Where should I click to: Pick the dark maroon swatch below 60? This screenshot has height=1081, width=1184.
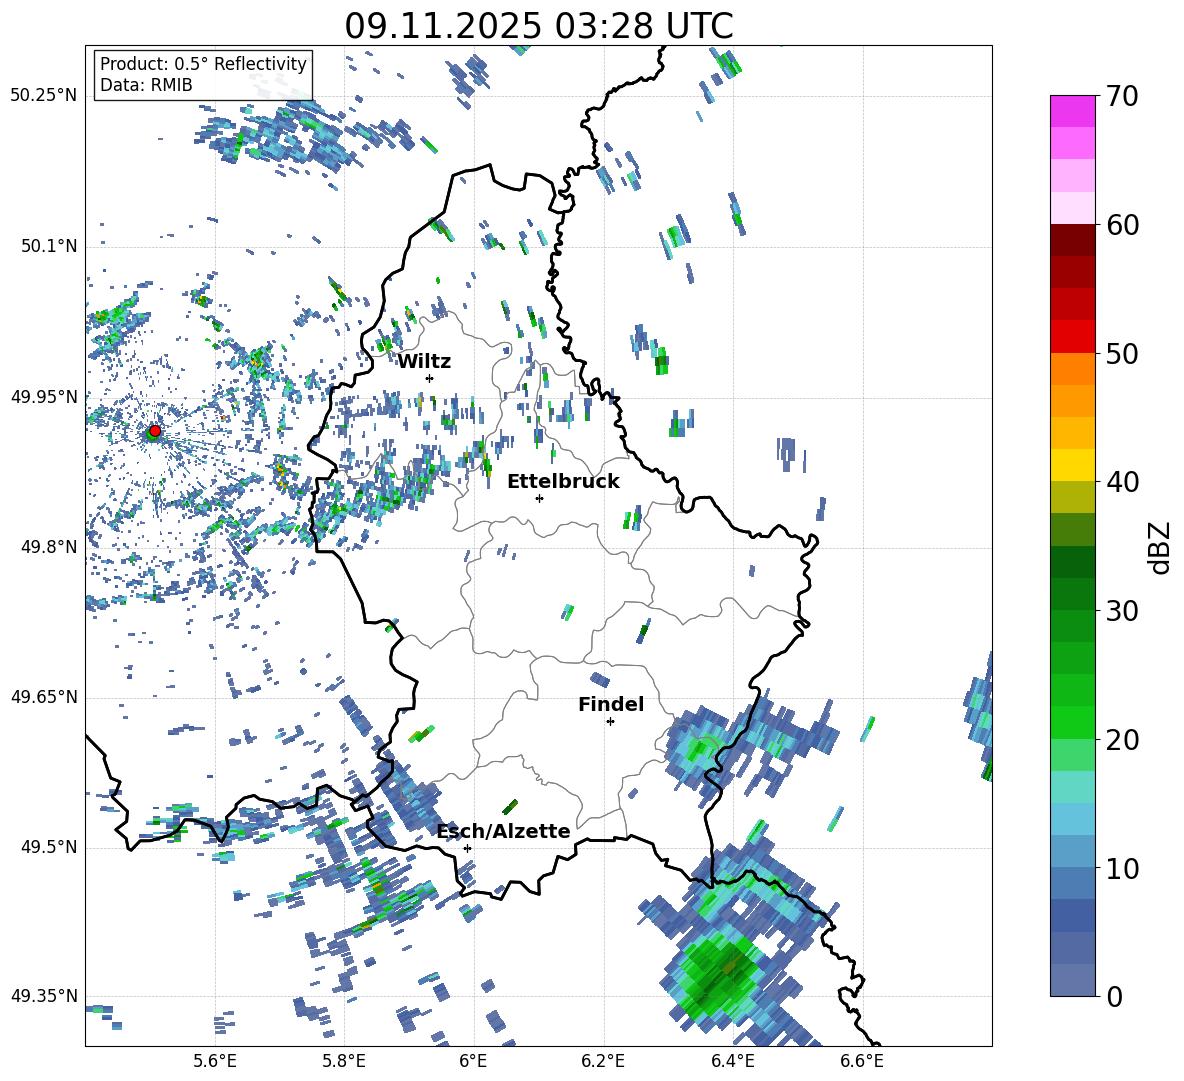pos(1072,240)
